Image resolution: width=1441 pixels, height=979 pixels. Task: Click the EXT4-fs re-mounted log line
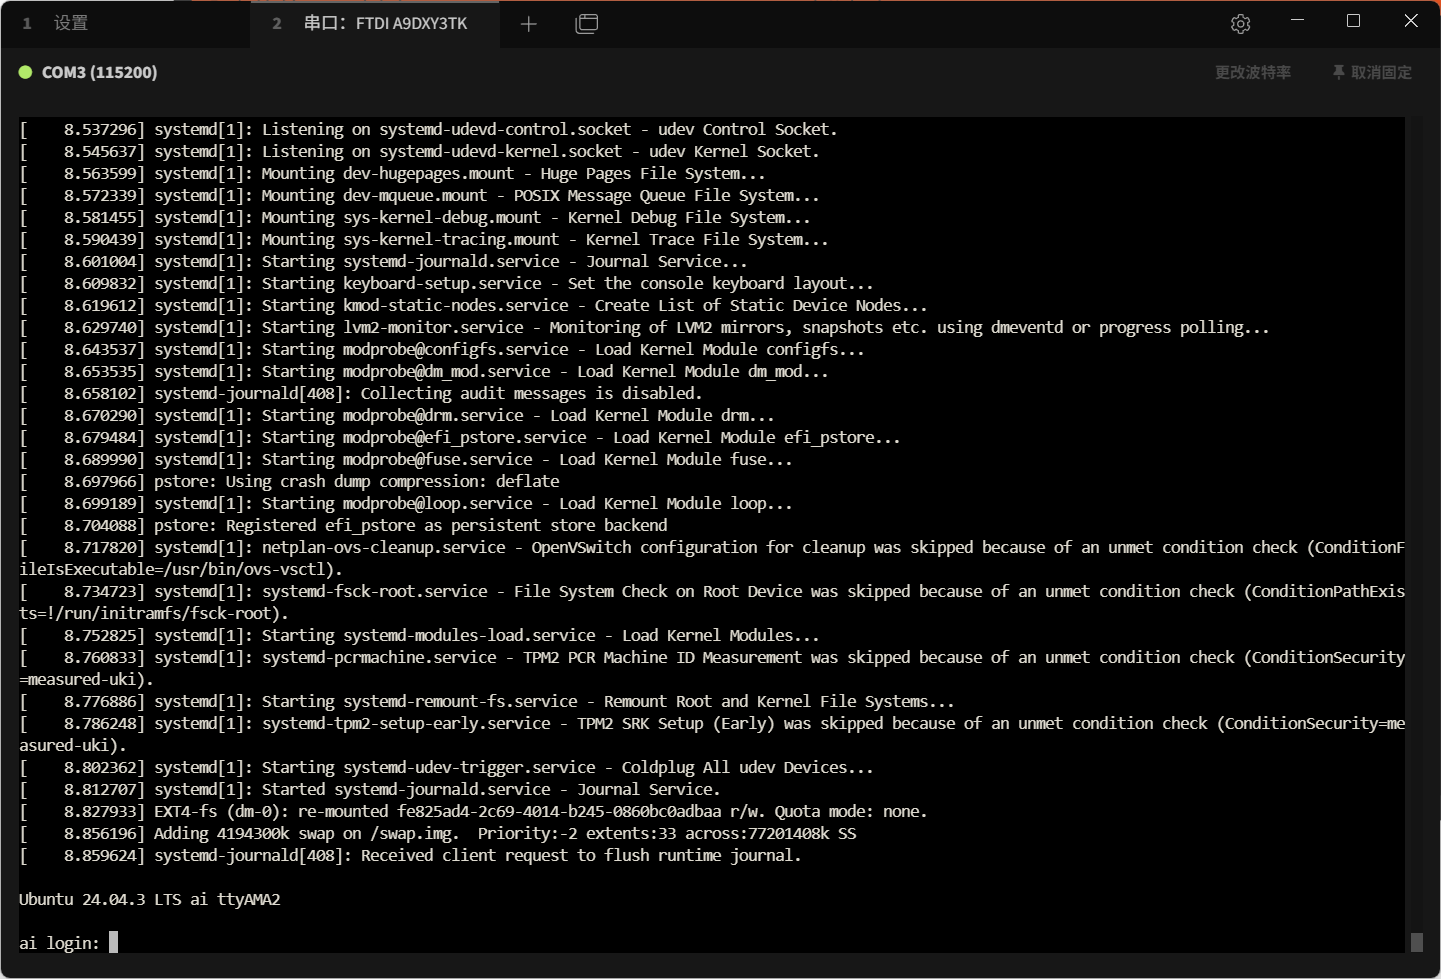click(540, 811)
